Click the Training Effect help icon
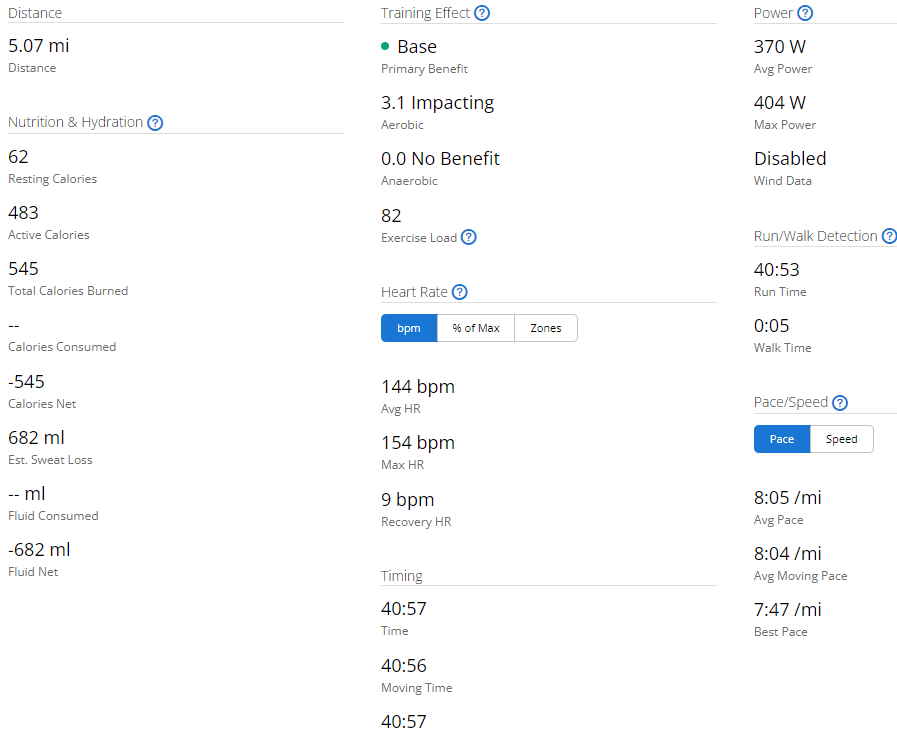This screenshot has width=897, height=734. [x=482, y=13]
